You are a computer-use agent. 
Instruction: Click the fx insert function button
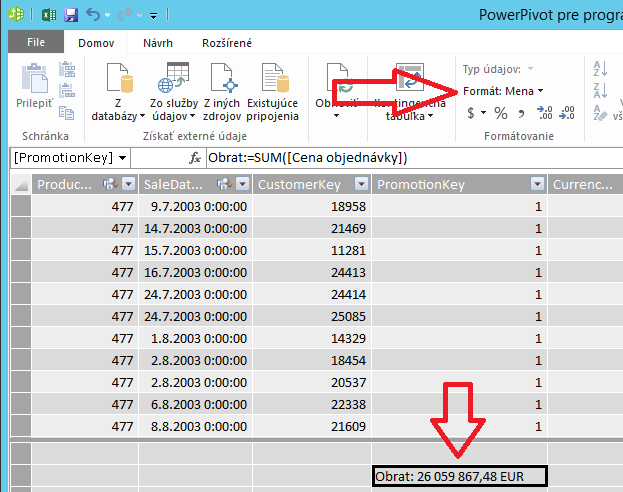195,158
